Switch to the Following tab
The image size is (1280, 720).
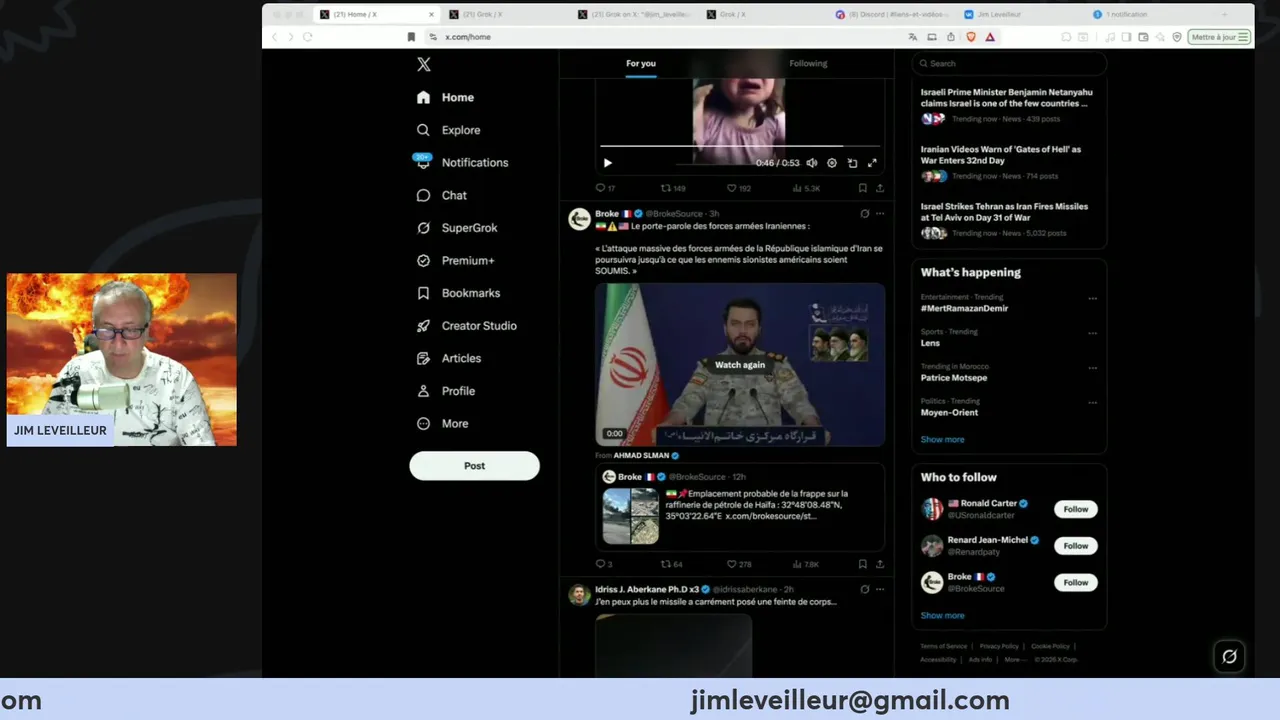[808, 64]
